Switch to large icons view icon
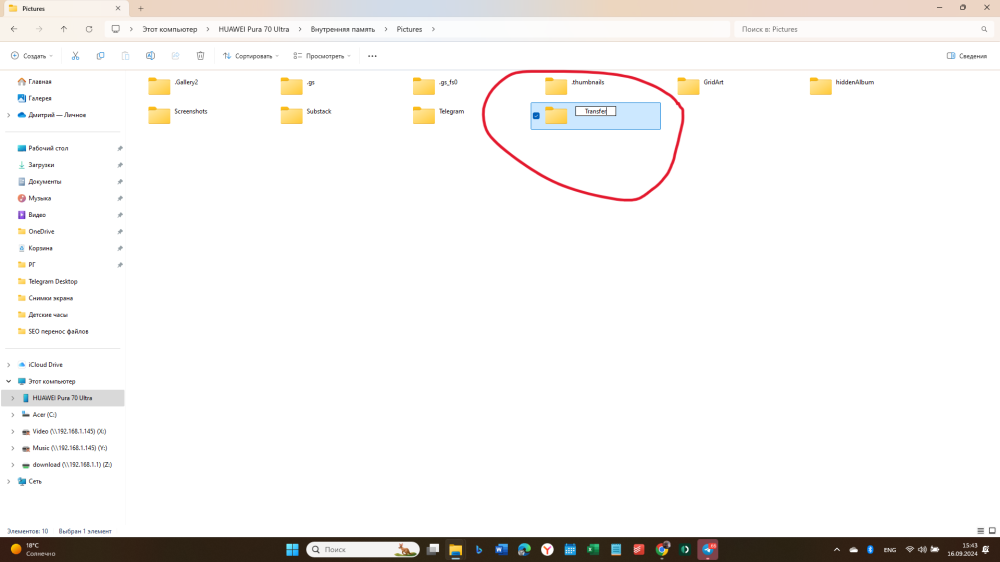 [x=992, y=531]
